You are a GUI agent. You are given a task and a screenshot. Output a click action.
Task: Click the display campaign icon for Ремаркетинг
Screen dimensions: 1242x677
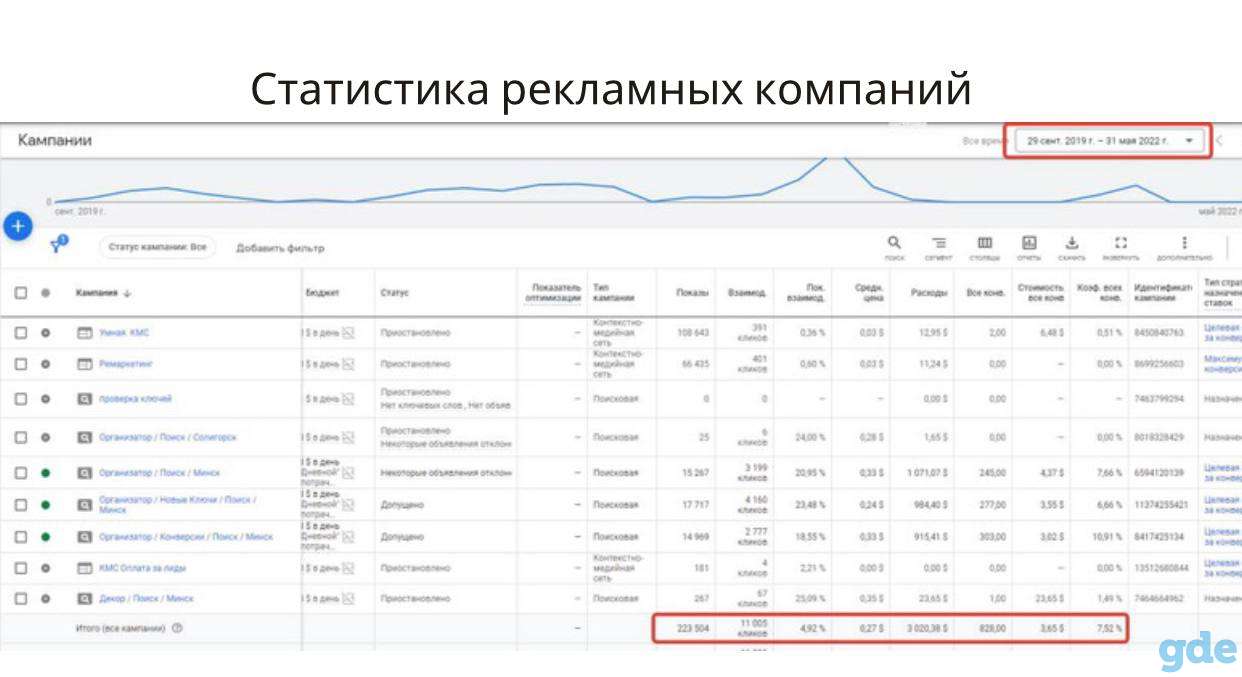pos(85,364)
